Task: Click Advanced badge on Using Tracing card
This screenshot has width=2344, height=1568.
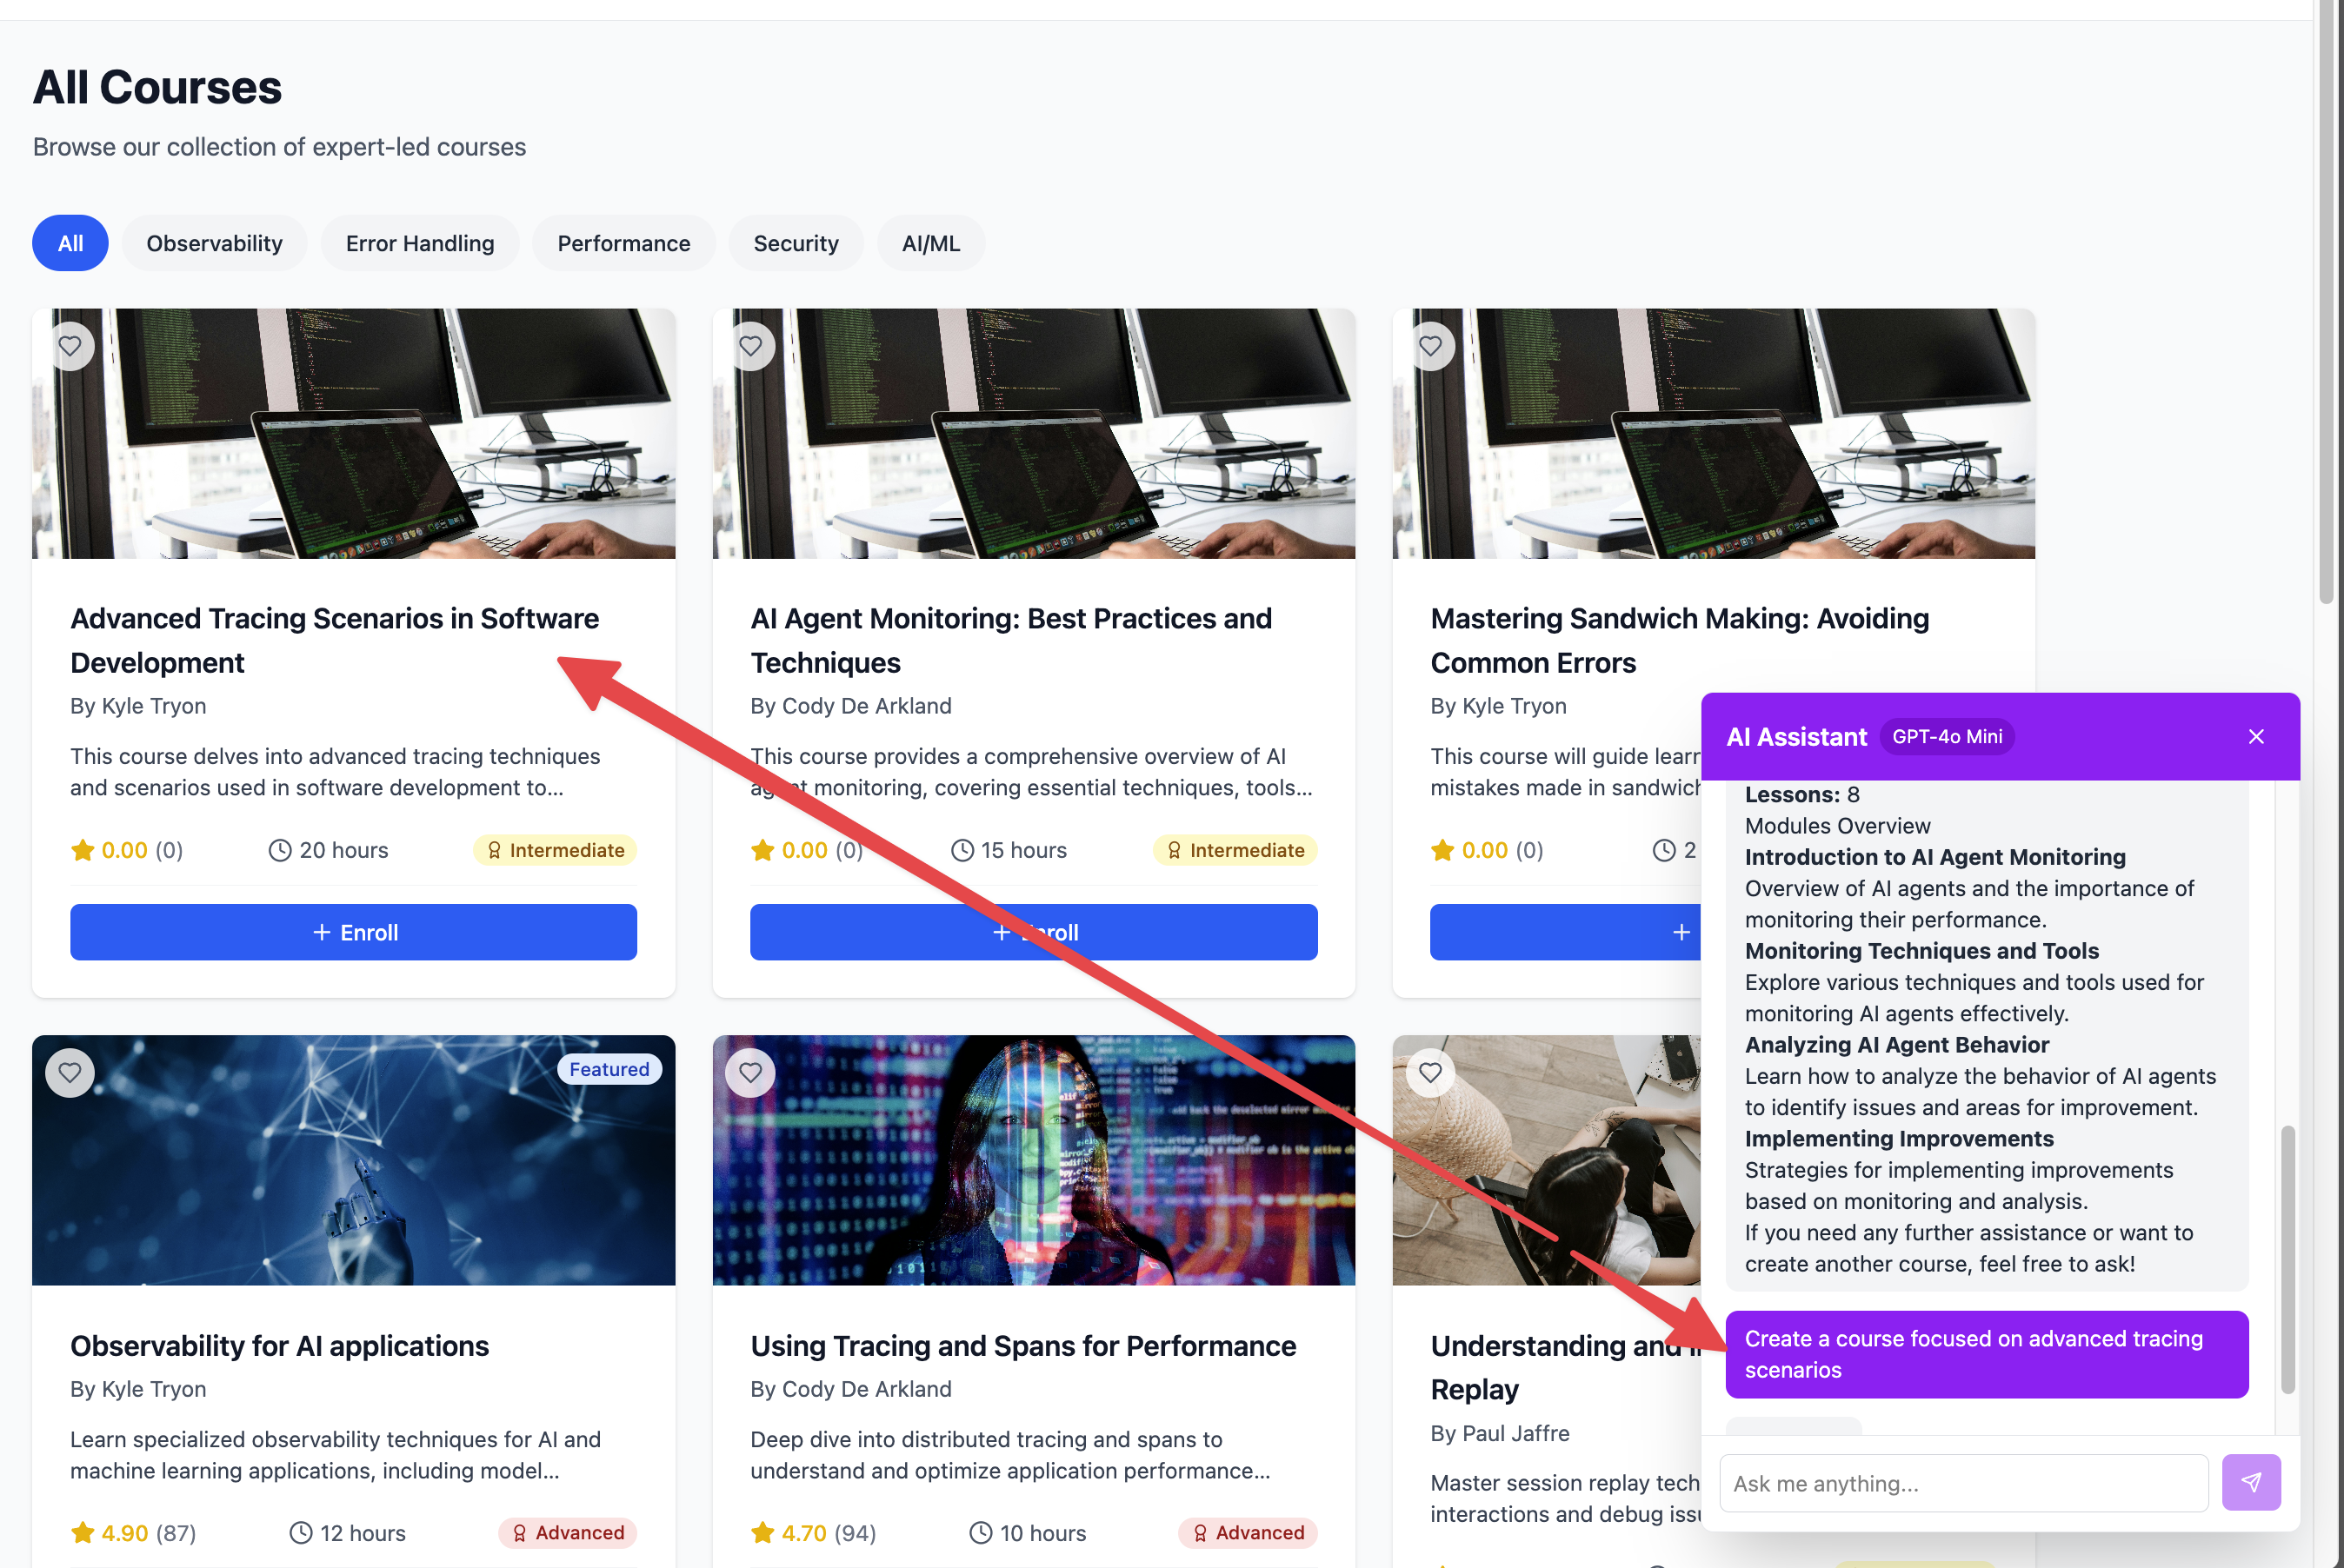Action: [1248, 1532]
